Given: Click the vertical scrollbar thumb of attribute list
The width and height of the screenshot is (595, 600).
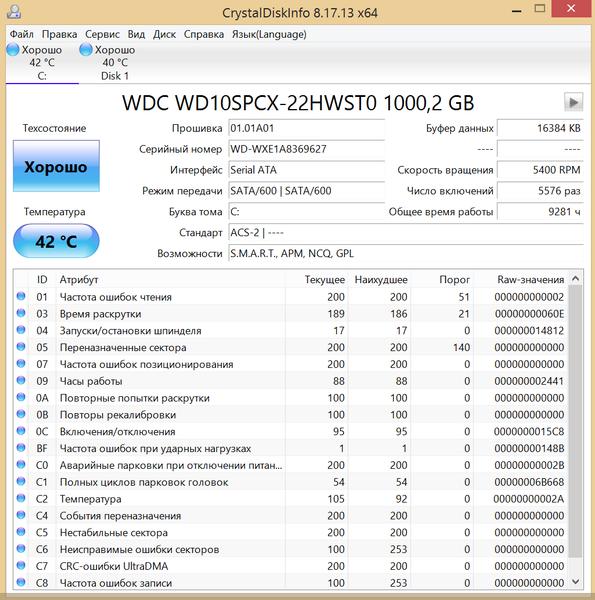Looking at the screenshot, I should 575,421.
